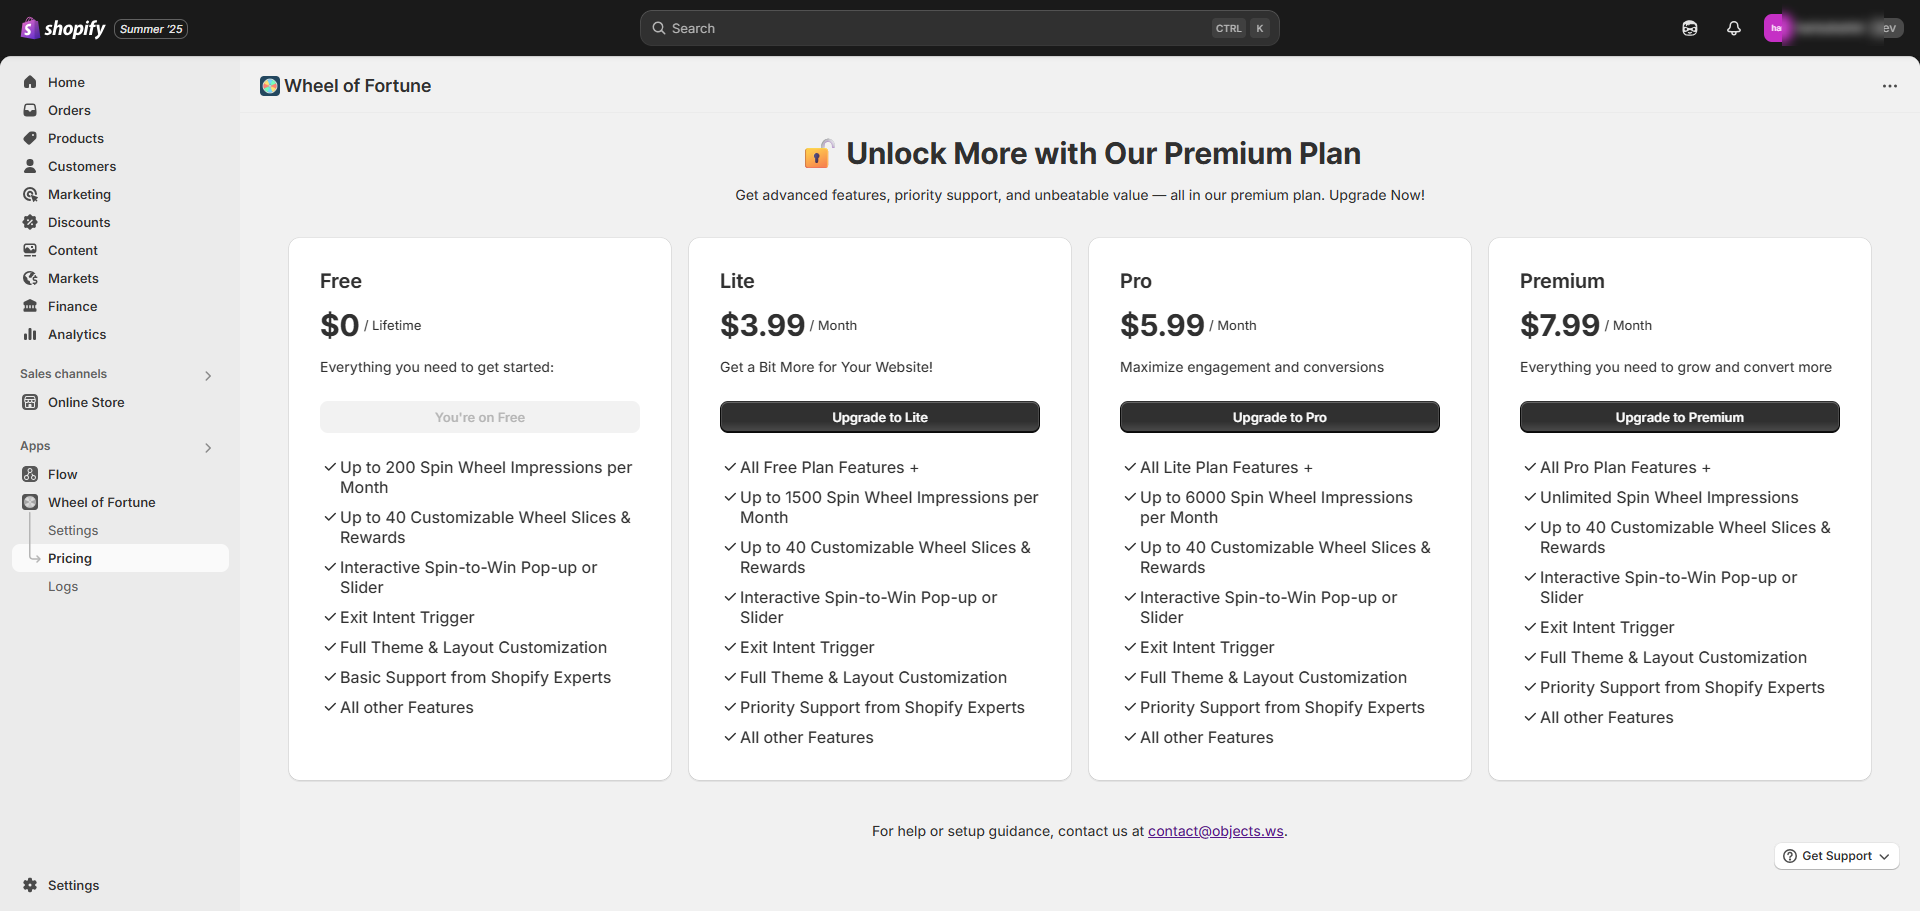Click the Shopify logo

(63, 28)
